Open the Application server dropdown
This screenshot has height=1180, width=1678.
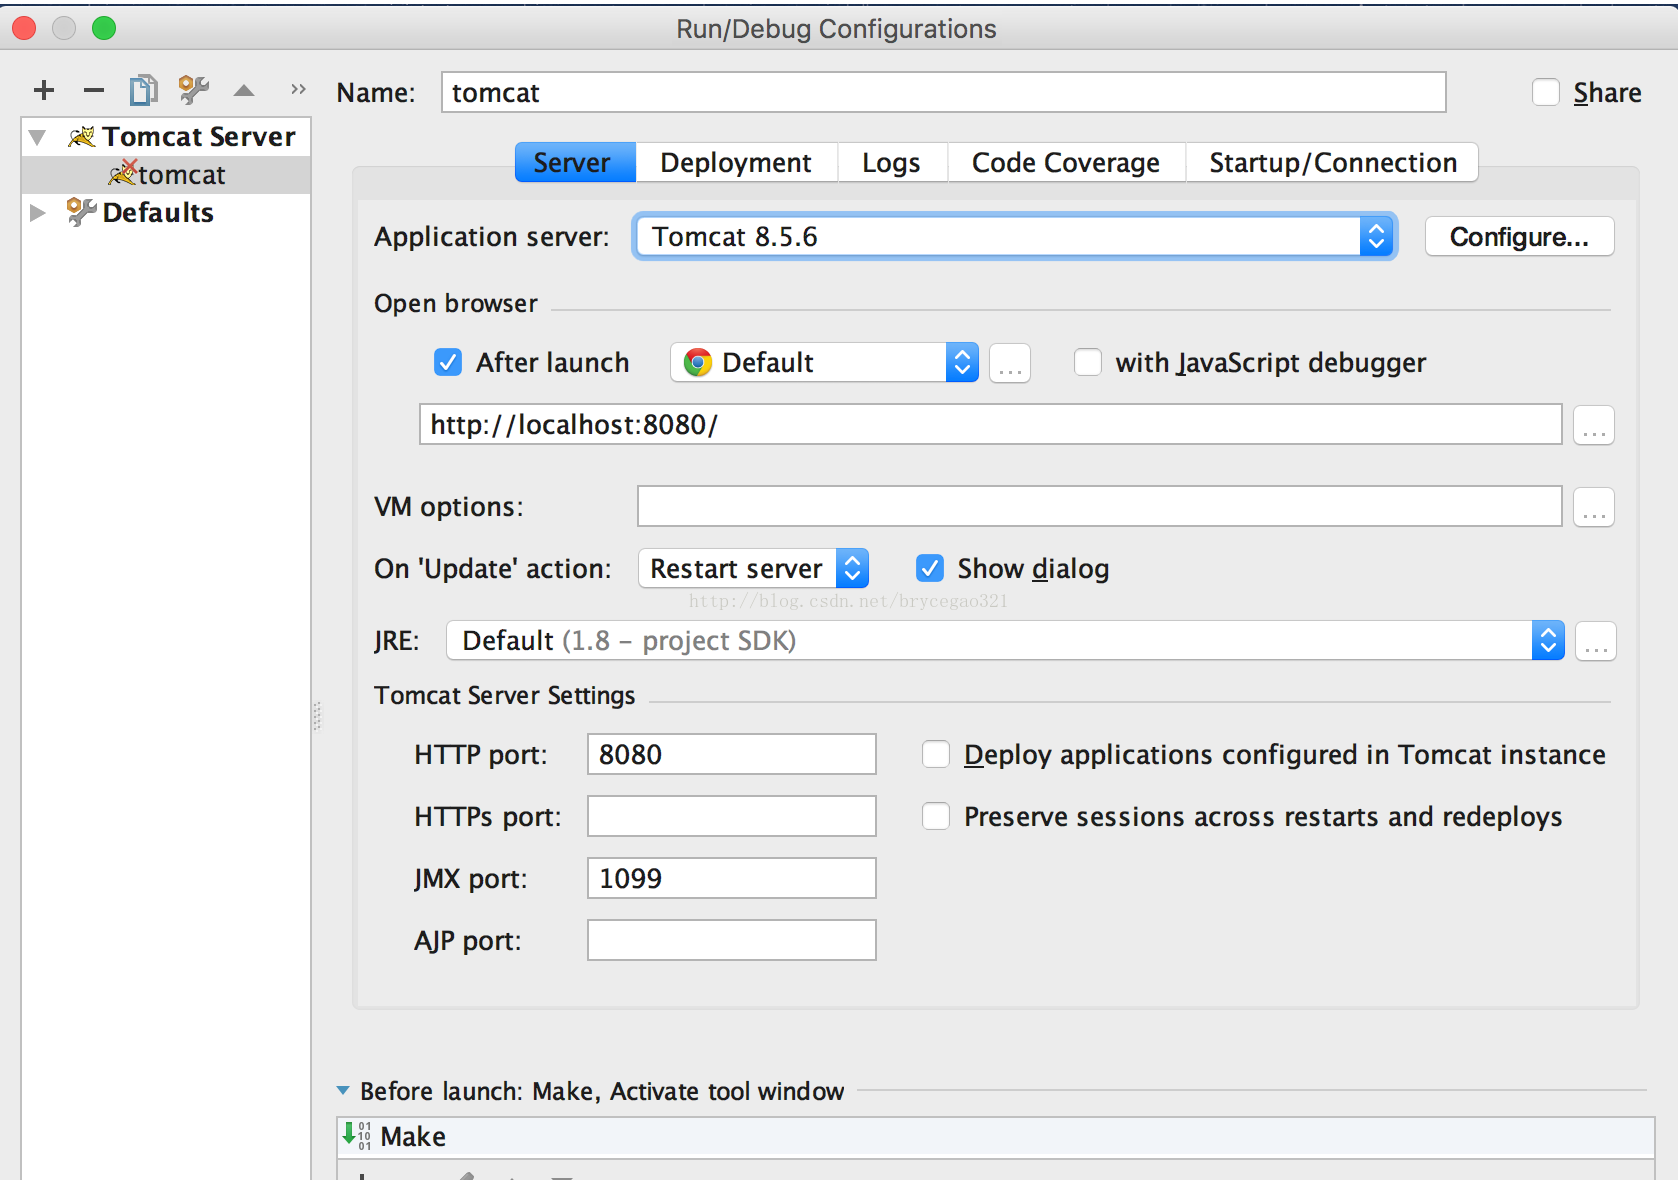[1015, 237]
